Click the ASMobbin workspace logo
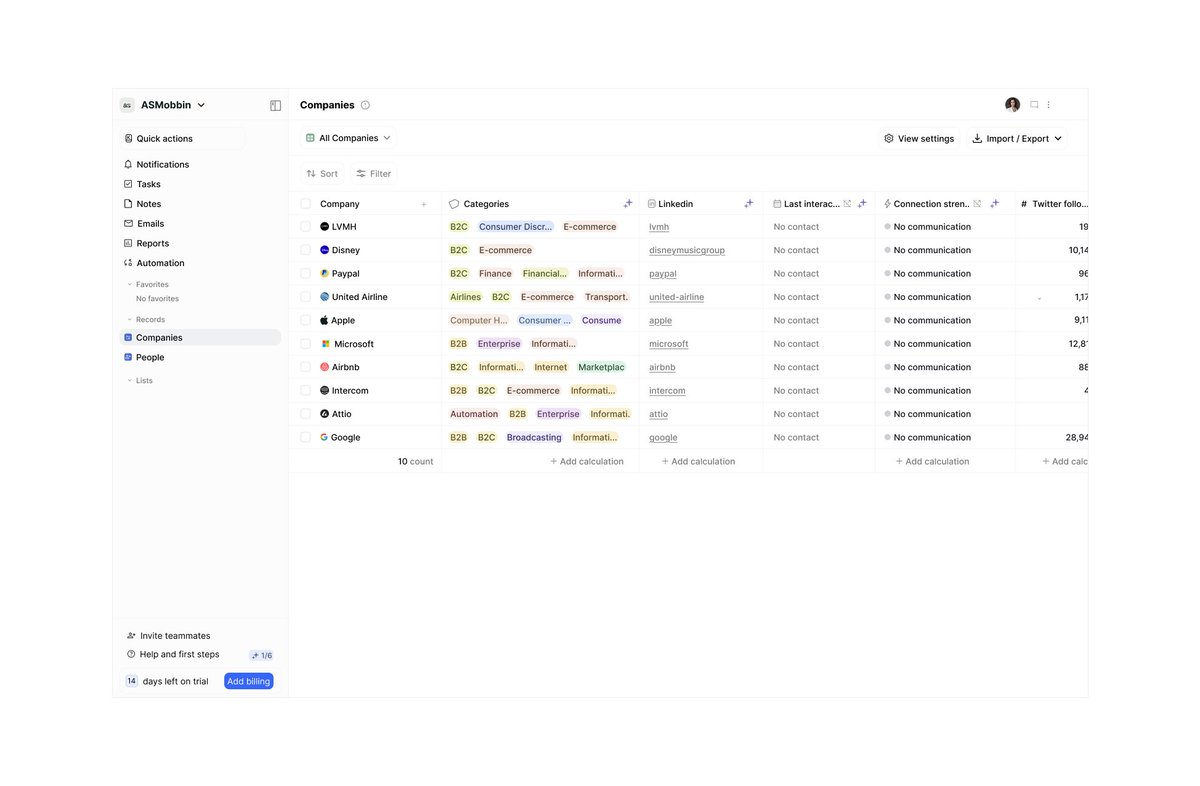 pos(127,105)
